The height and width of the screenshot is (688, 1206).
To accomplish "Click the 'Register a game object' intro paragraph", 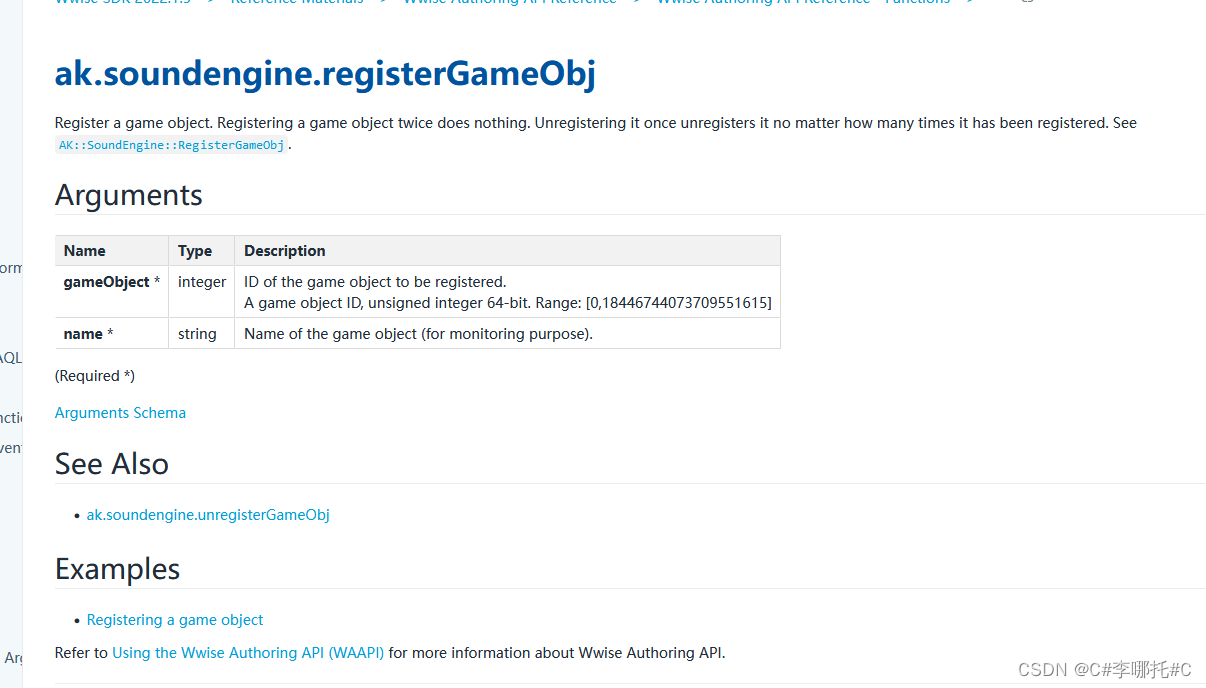I will tap(596, 133).
